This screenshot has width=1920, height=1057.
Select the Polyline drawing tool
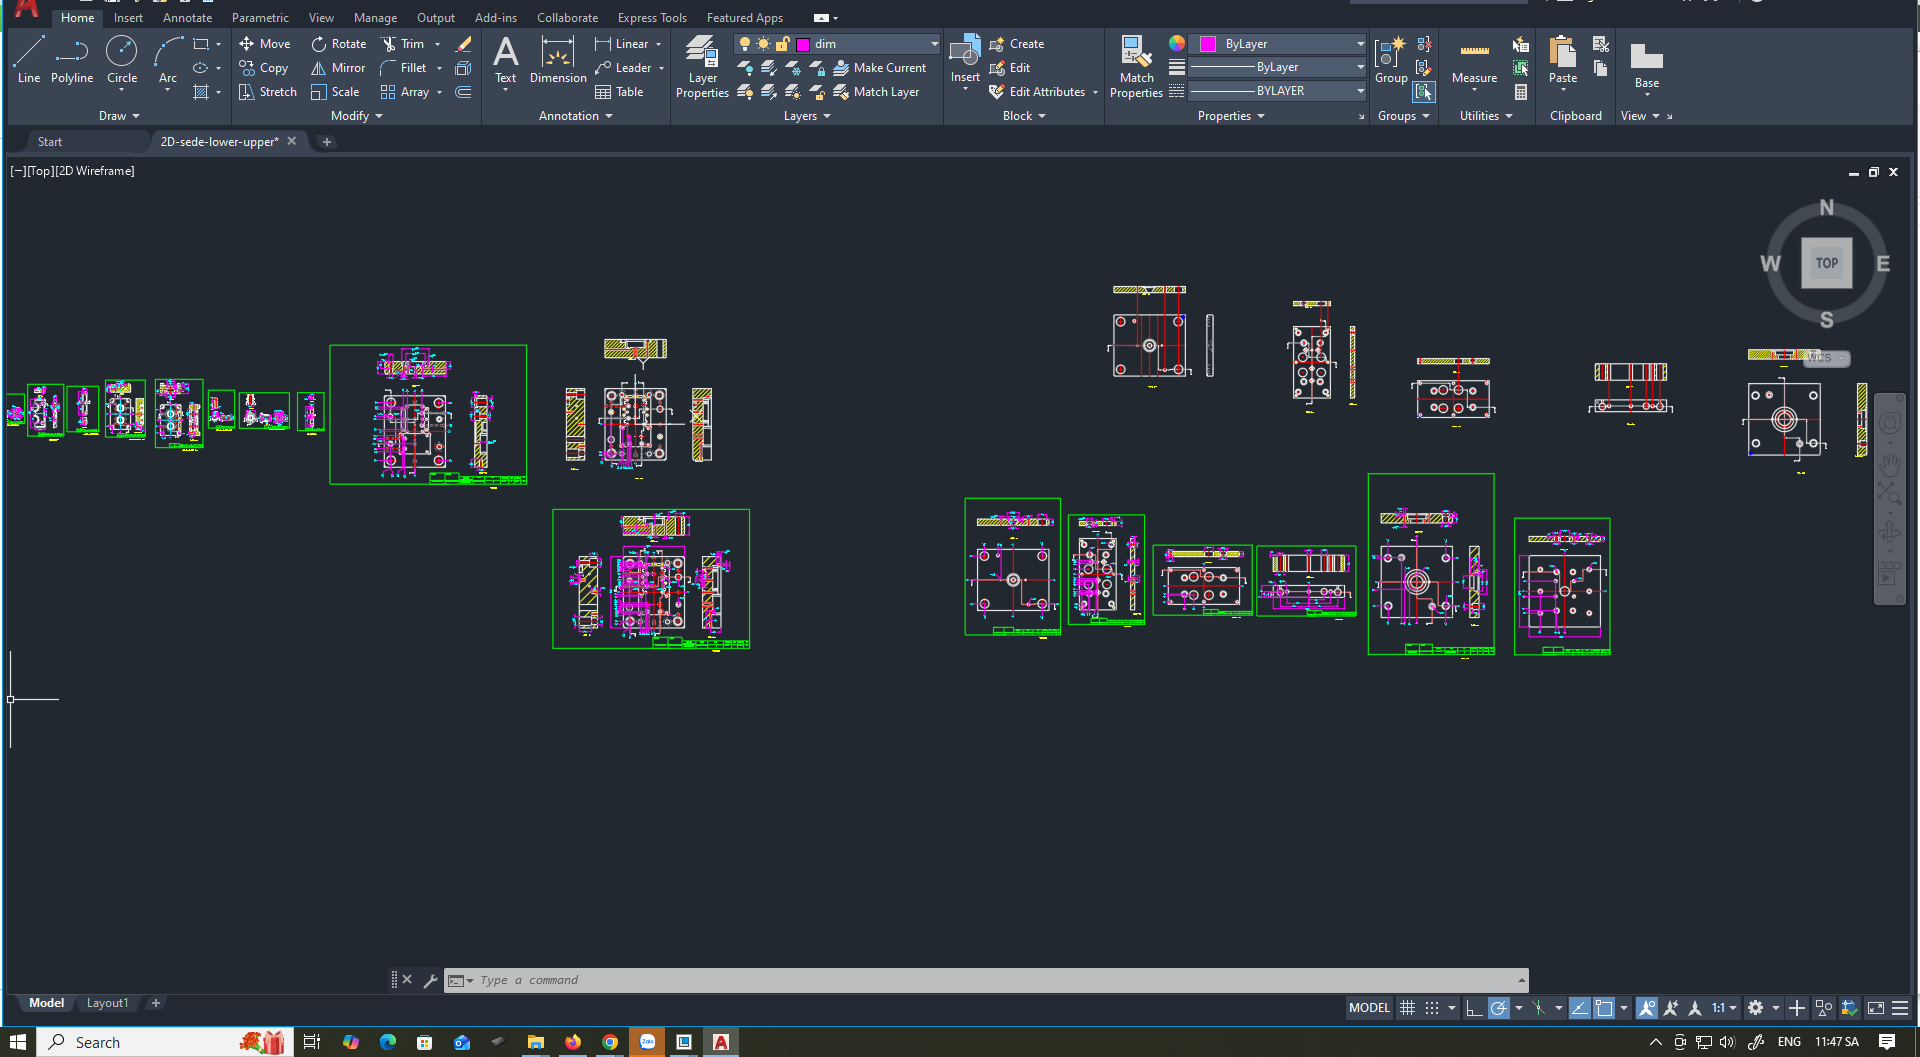pyautogui.click(x=72, y=60)
